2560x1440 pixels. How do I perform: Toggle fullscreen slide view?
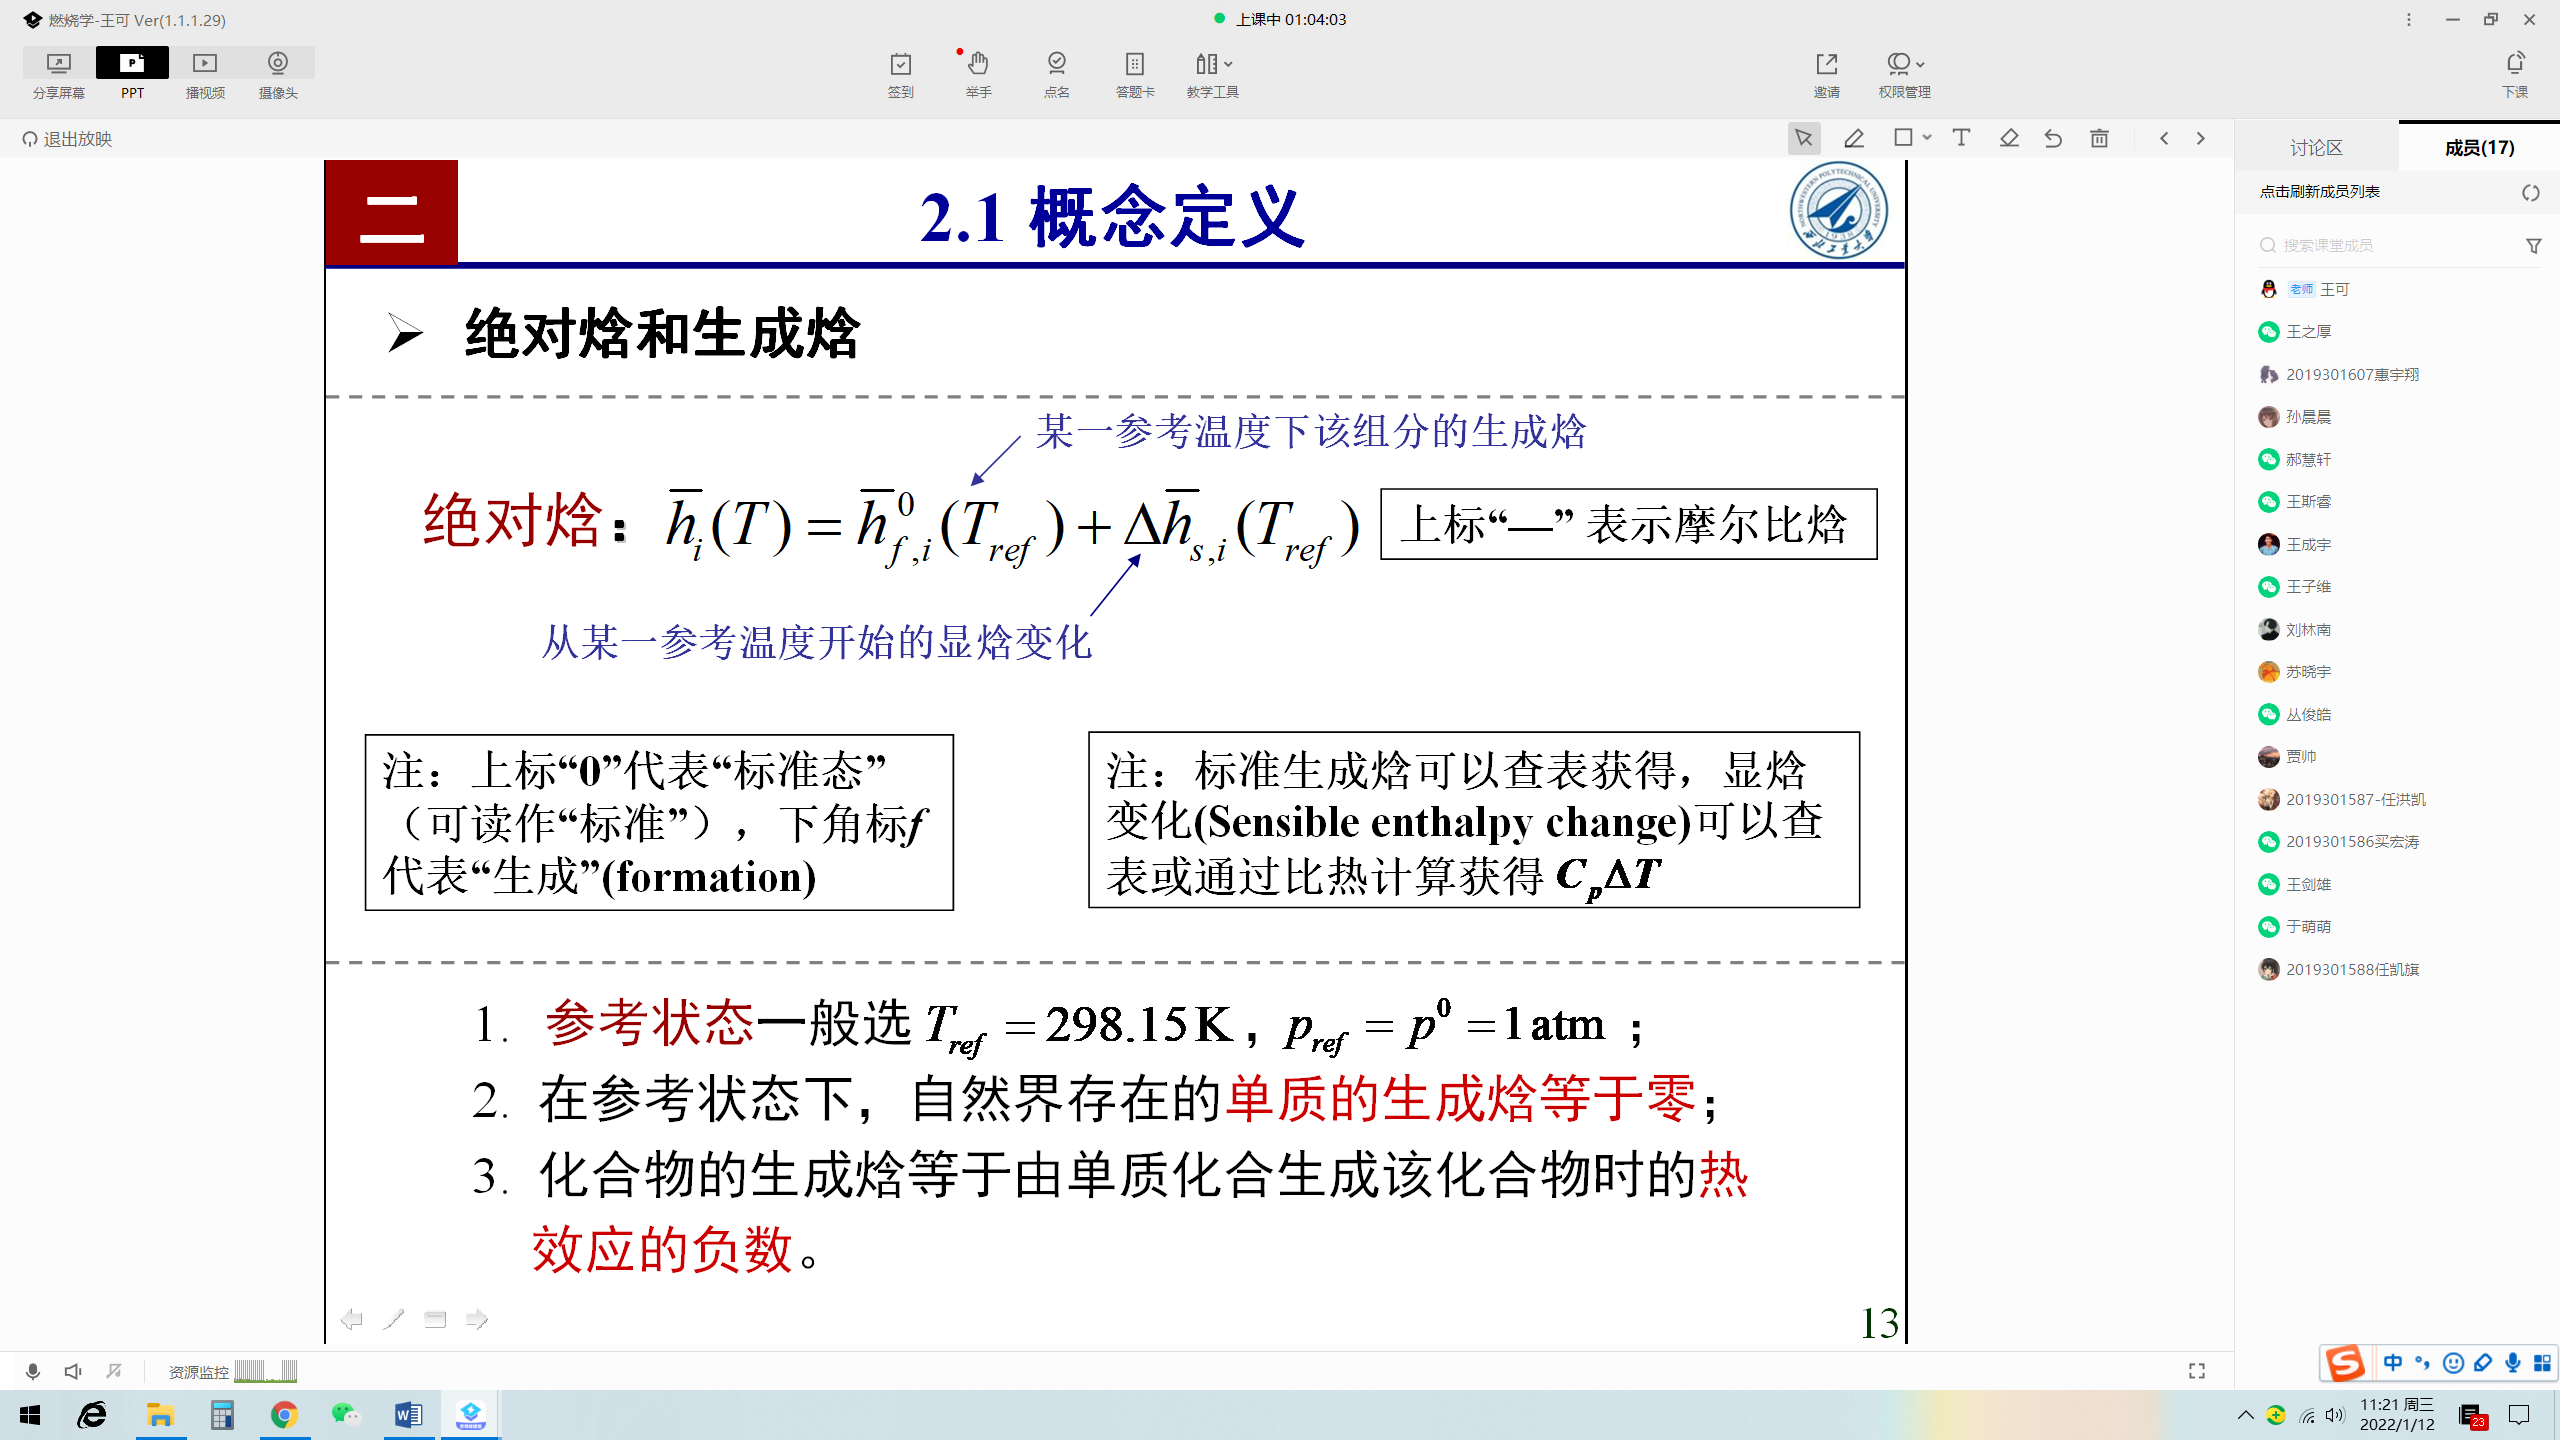[2196, 1371]
